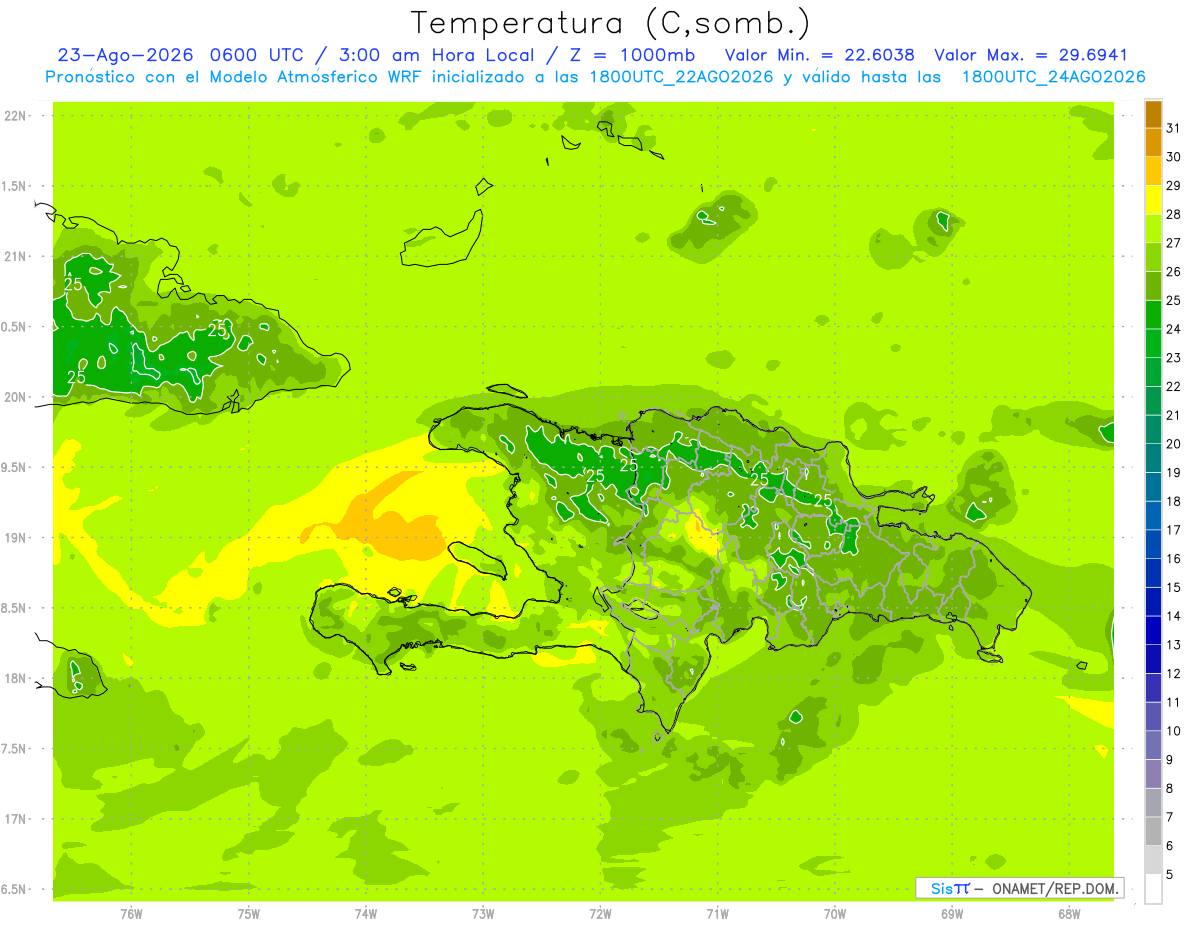Click the title "Temperatura (C,somb.)"
This screenshot has height=927, width=1200.
(x=611, y=23)
